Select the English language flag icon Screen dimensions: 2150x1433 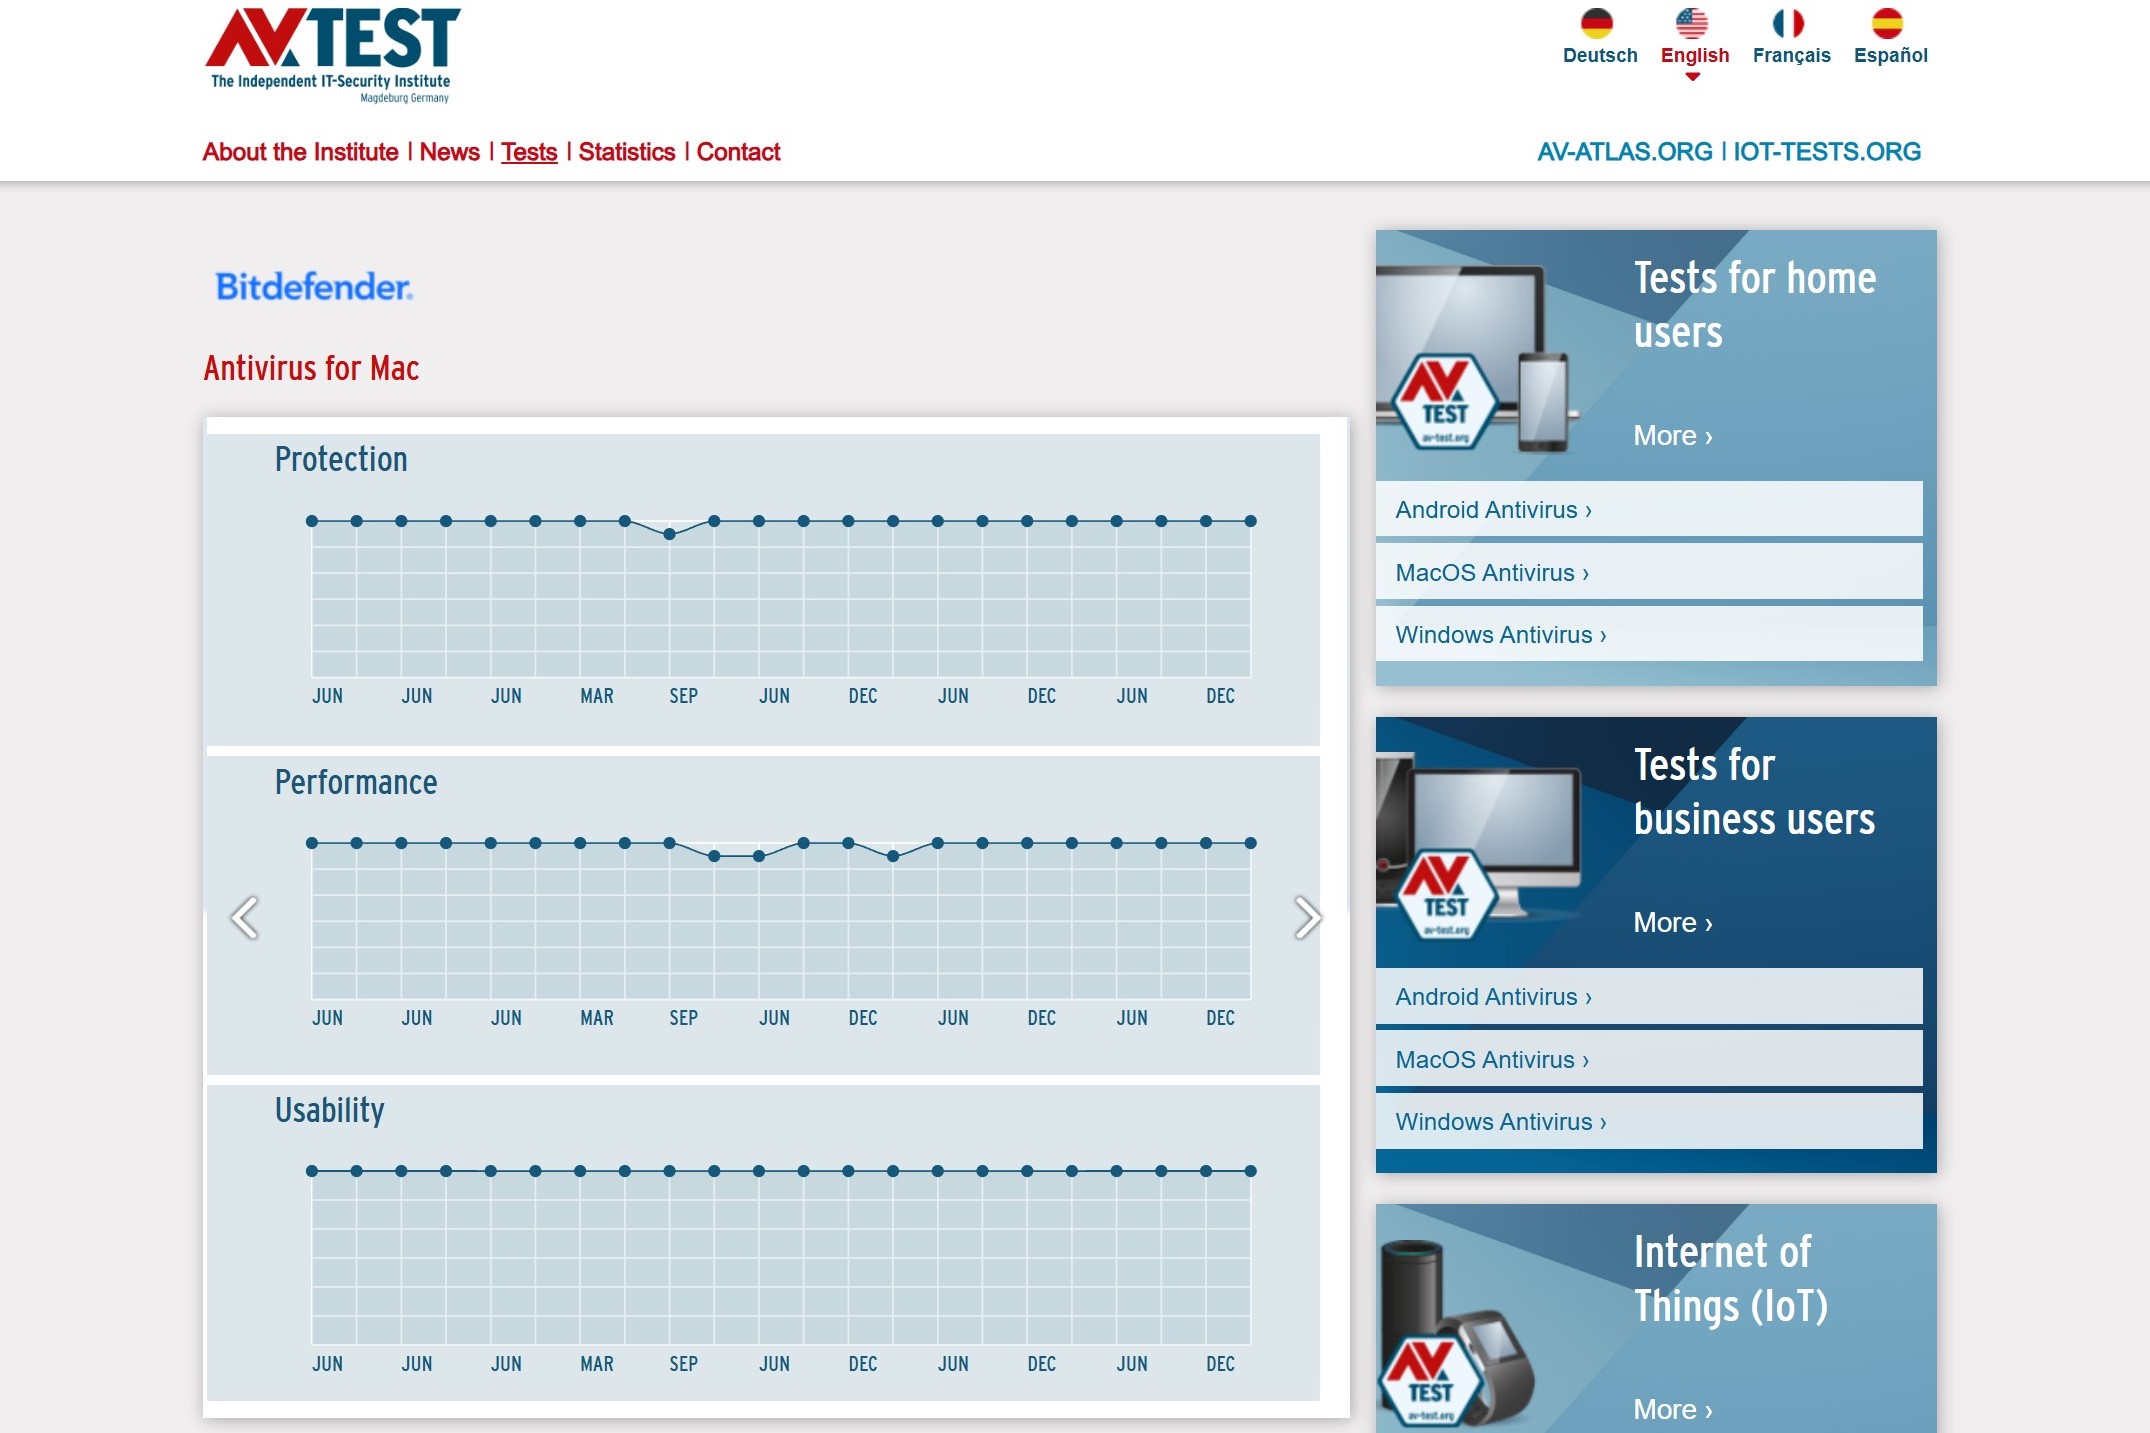1691,24
